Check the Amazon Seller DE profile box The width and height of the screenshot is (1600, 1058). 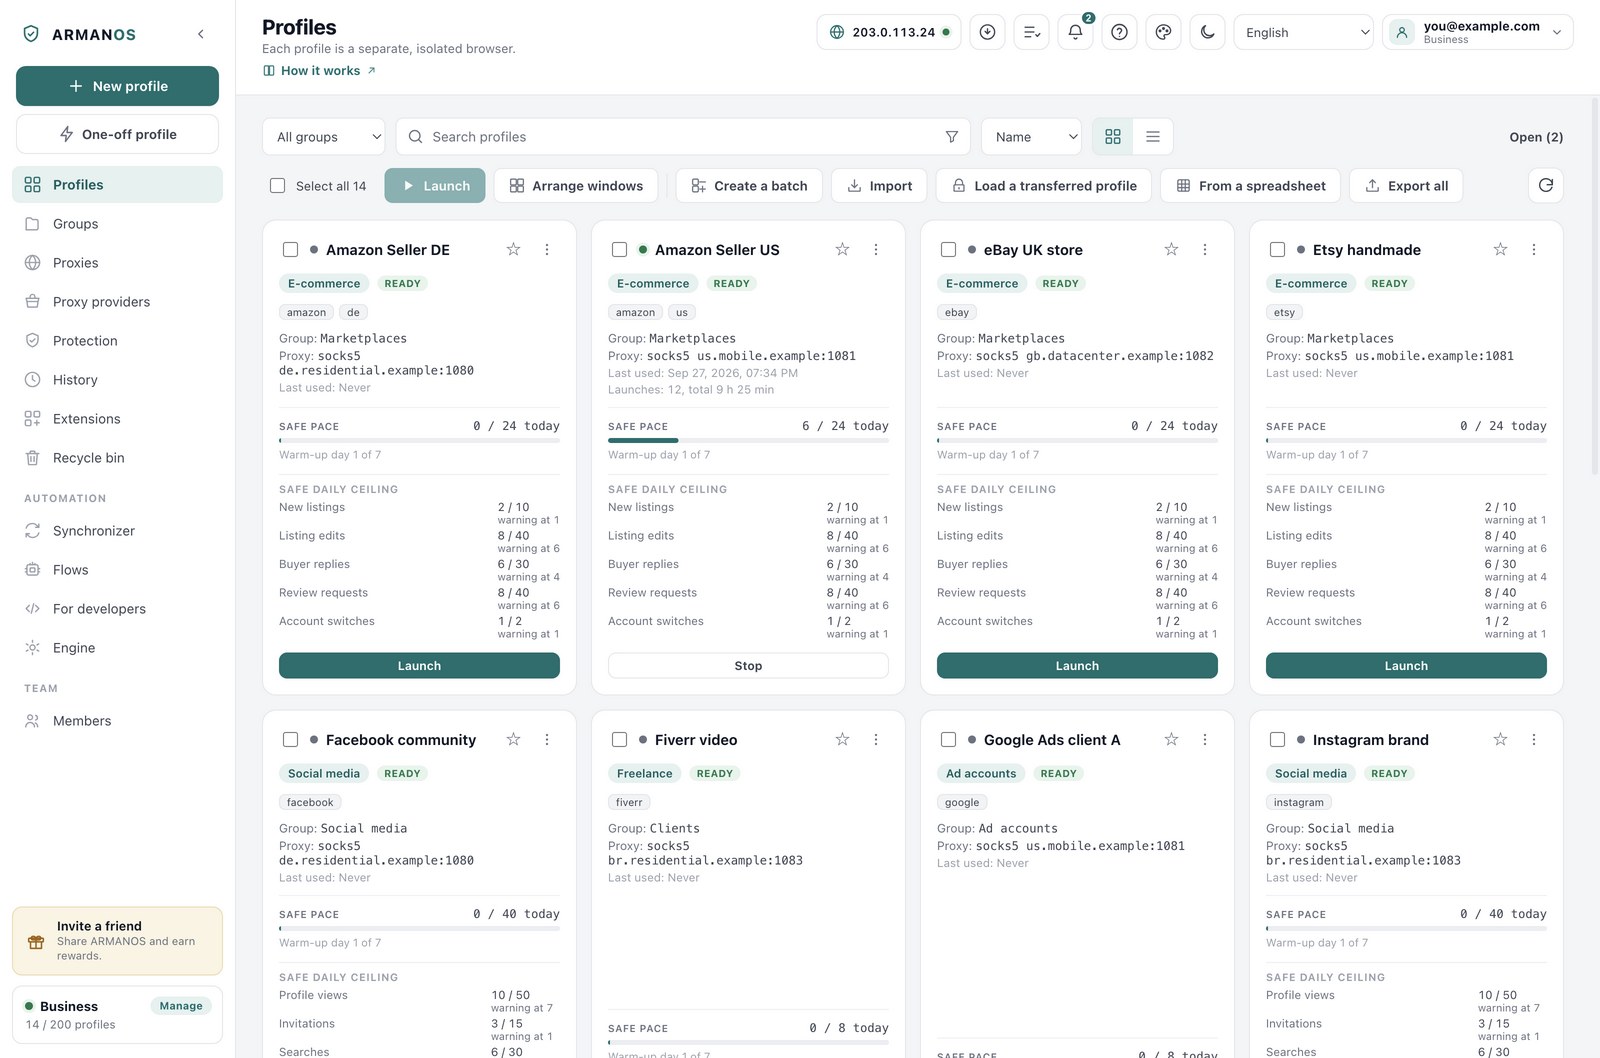click(291, 250)
